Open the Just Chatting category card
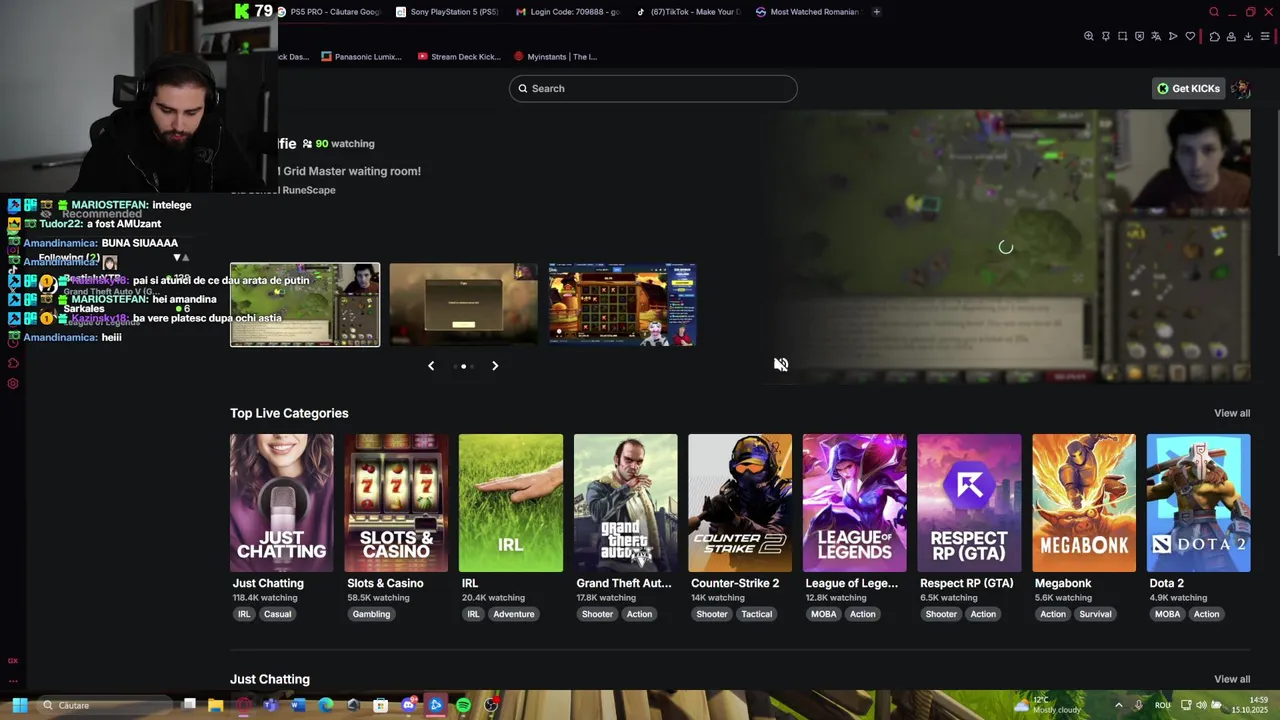Image resolution: width=1280 pixels, height=720 pixels. [282, 503]
